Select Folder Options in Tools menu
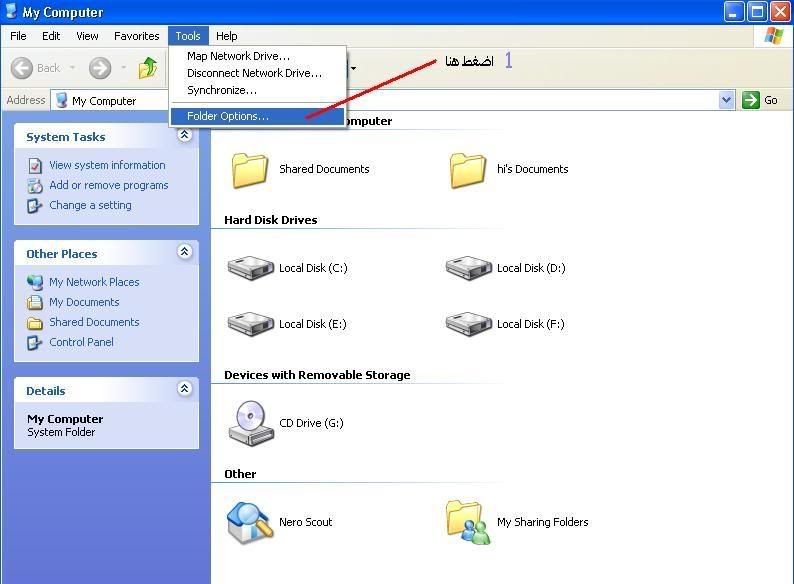Screen dimensions: 794x584 pos(258,116)
